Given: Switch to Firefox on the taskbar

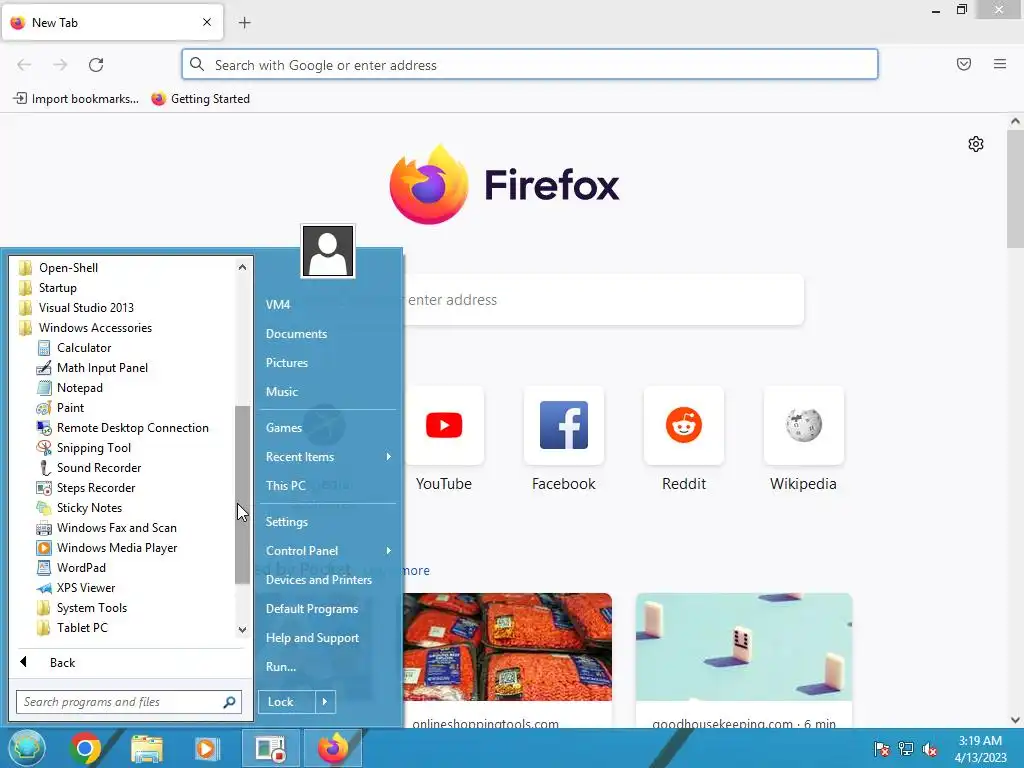Looking at the screenshot, I should [333, 748].
